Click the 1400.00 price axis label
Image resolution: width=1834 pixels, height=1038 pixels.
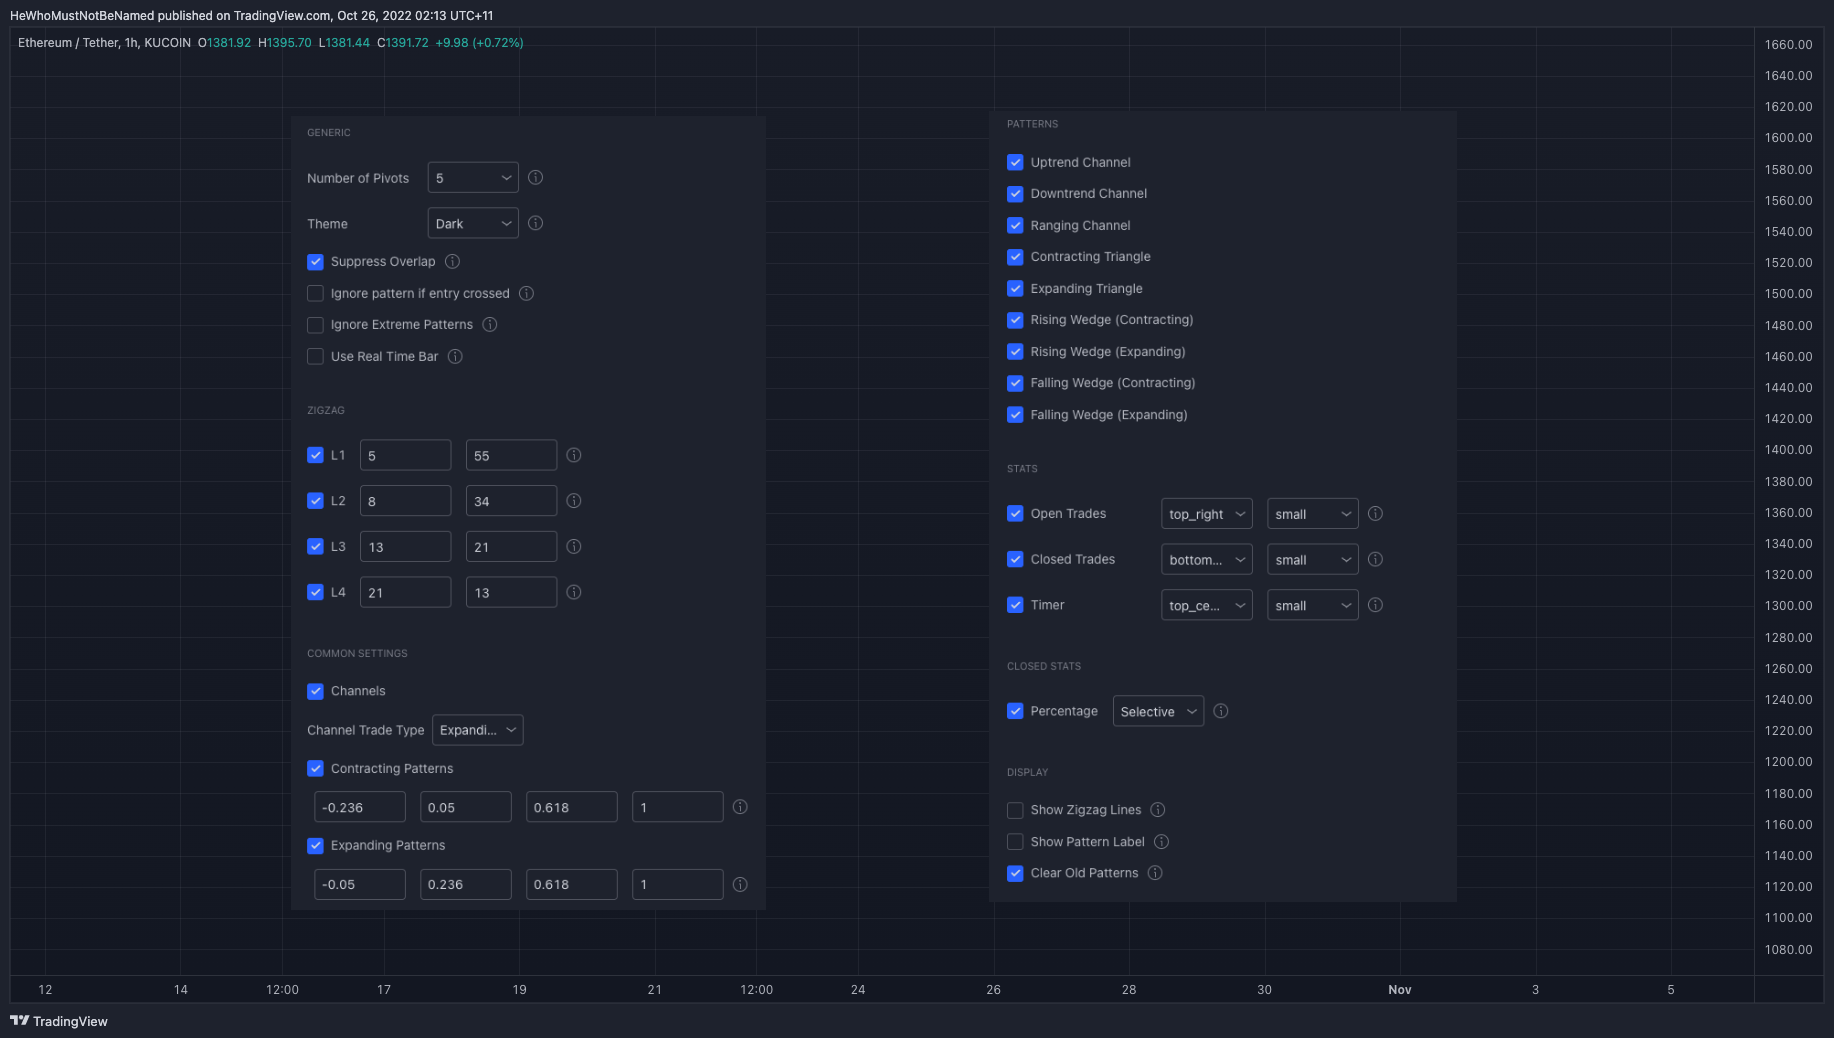pos(1788,450)
